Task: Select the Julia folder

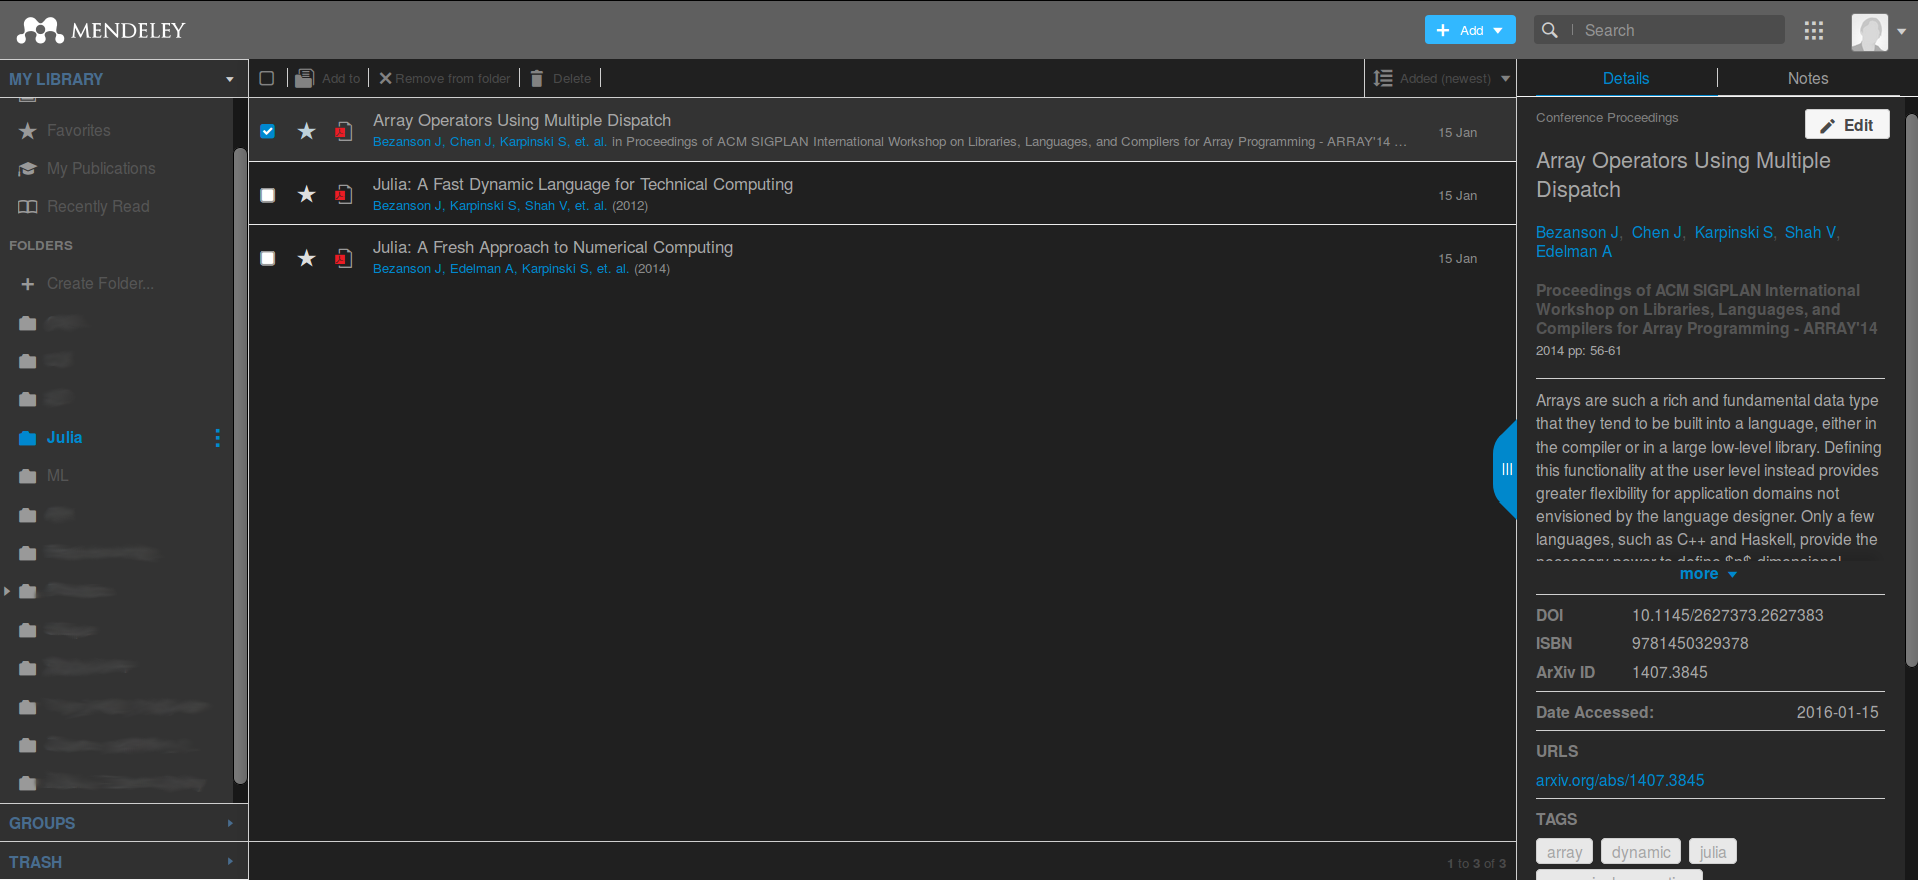Action: [64, 437]
